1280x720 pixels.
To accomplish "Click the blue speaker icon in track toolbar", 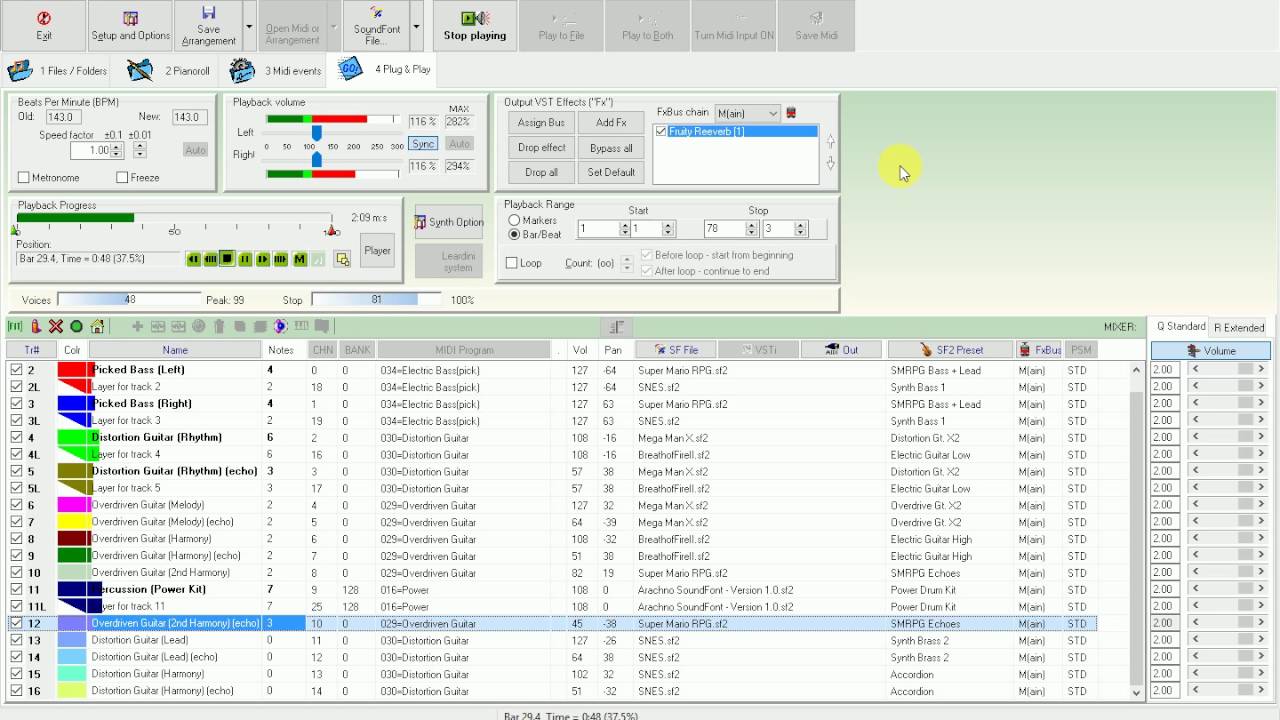I will click(x=281, y=326).
